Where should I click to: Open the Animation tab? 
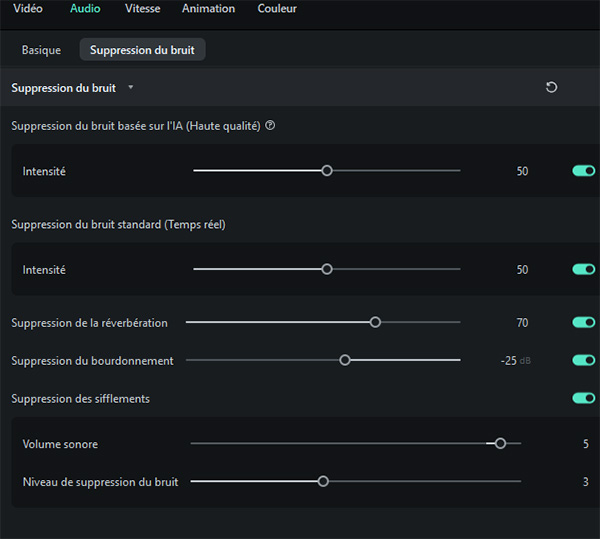208,9
